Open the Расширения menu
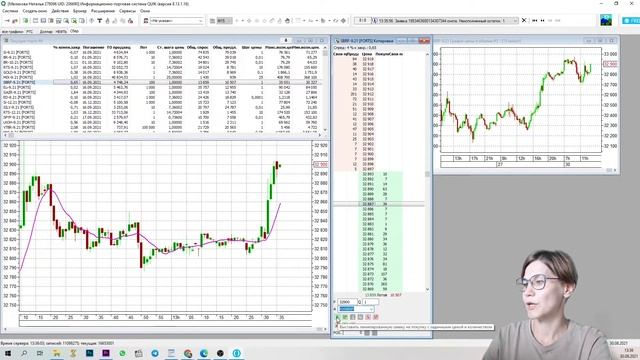 pyautogui.click(x=103, y=11)
